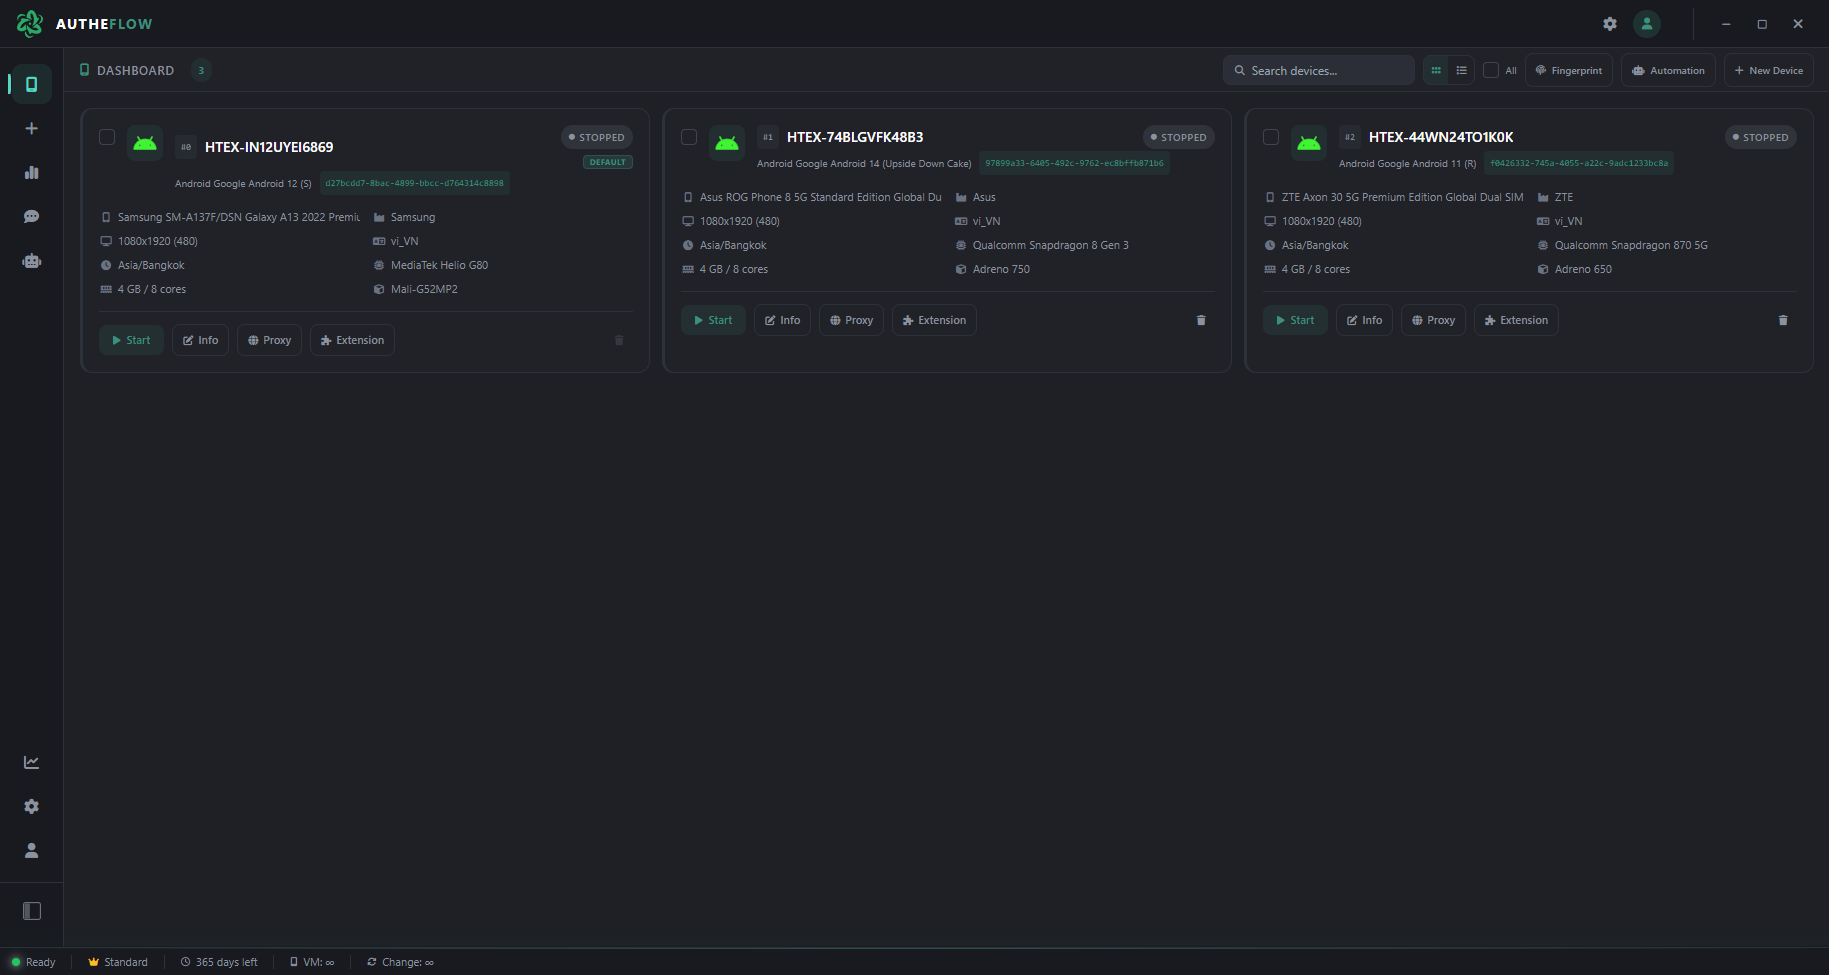Click the STOPPED badge on HTEX-44WN24TO1K0K
1829x975 pixels.
[x=1761, y=137]
